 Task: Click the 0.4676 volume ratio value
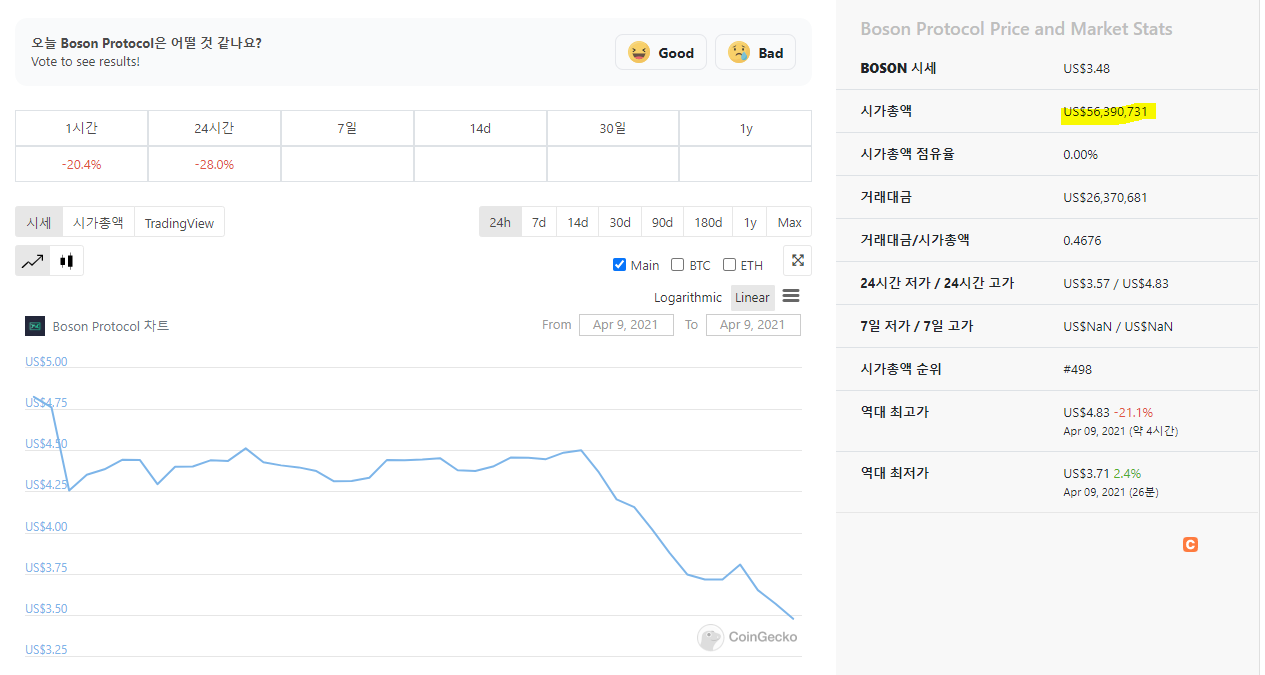coord(1082,240)
